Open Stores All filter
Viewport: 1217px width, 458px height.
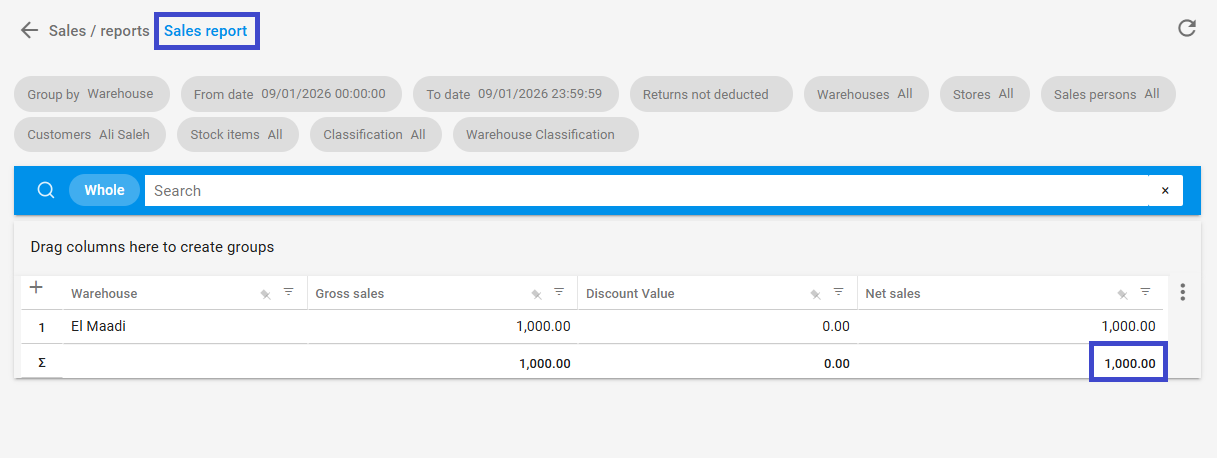(984, 94)
